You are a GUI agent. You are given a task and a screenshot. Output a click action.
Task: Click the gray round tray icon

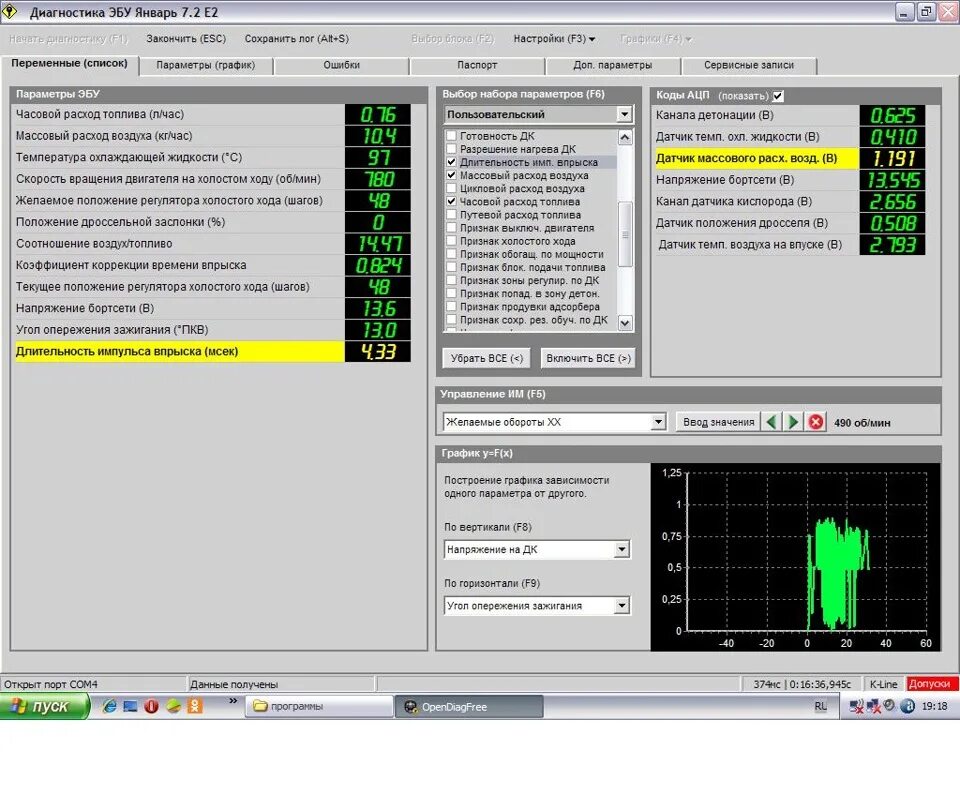[890, 705]
